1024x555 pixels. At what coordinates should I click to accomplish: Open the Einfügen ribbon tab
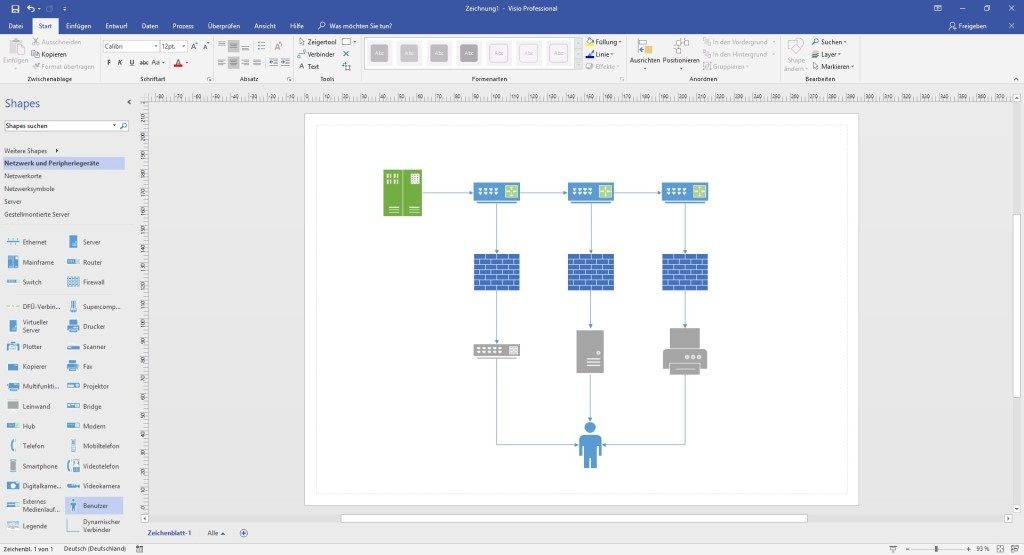point(78,26)
